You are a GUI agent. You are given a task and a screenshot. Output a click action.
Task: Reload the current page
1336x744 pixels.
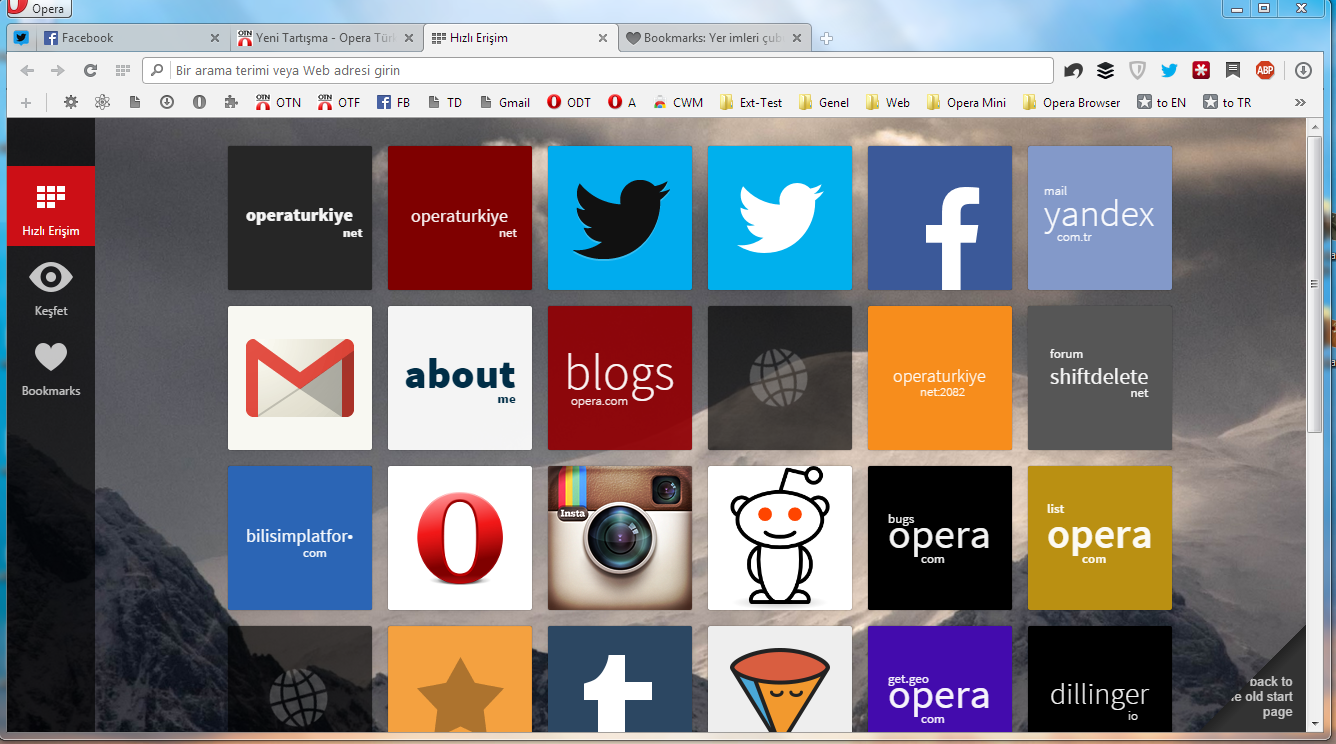[x=90, y=70]
